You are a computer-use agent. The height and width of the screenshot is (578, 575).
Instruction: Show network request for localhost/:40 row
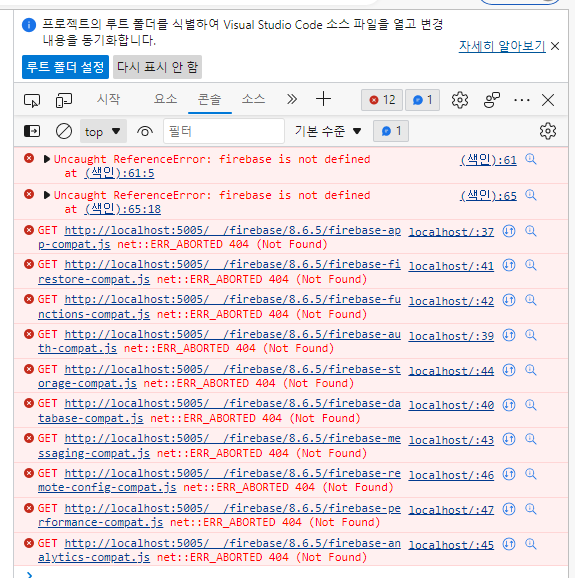[x=509, y=405]
